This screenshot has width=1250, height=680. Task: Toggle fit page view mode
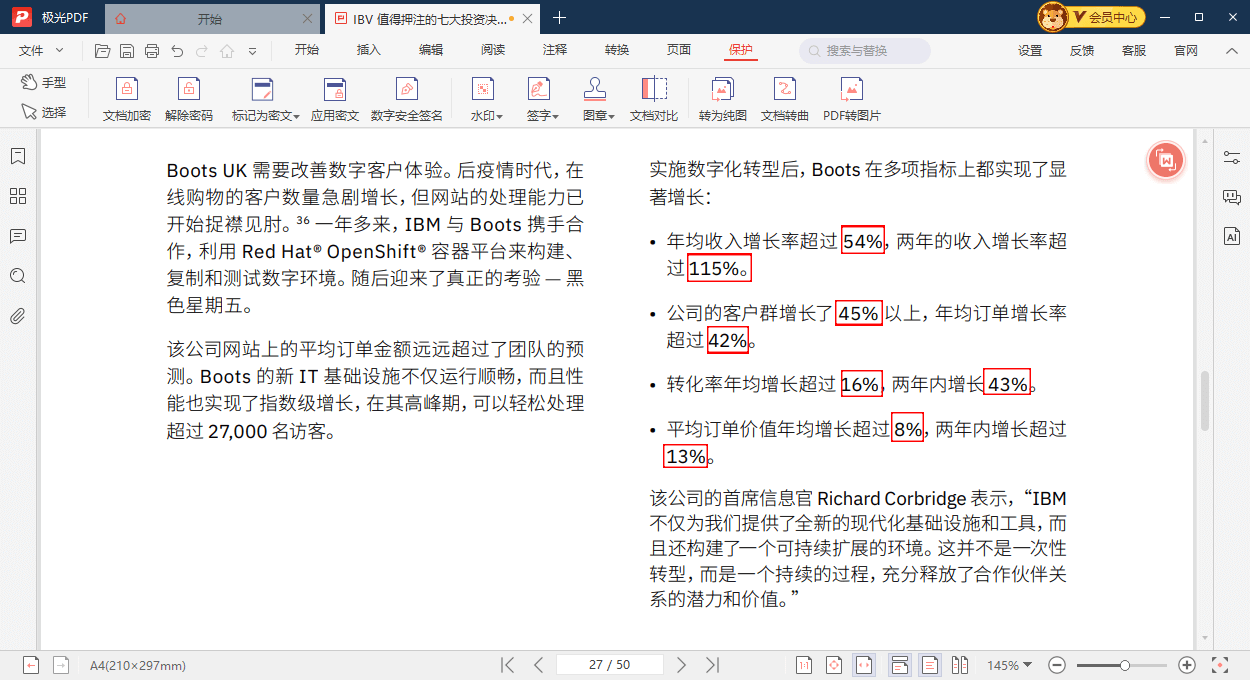coord(834,665)
